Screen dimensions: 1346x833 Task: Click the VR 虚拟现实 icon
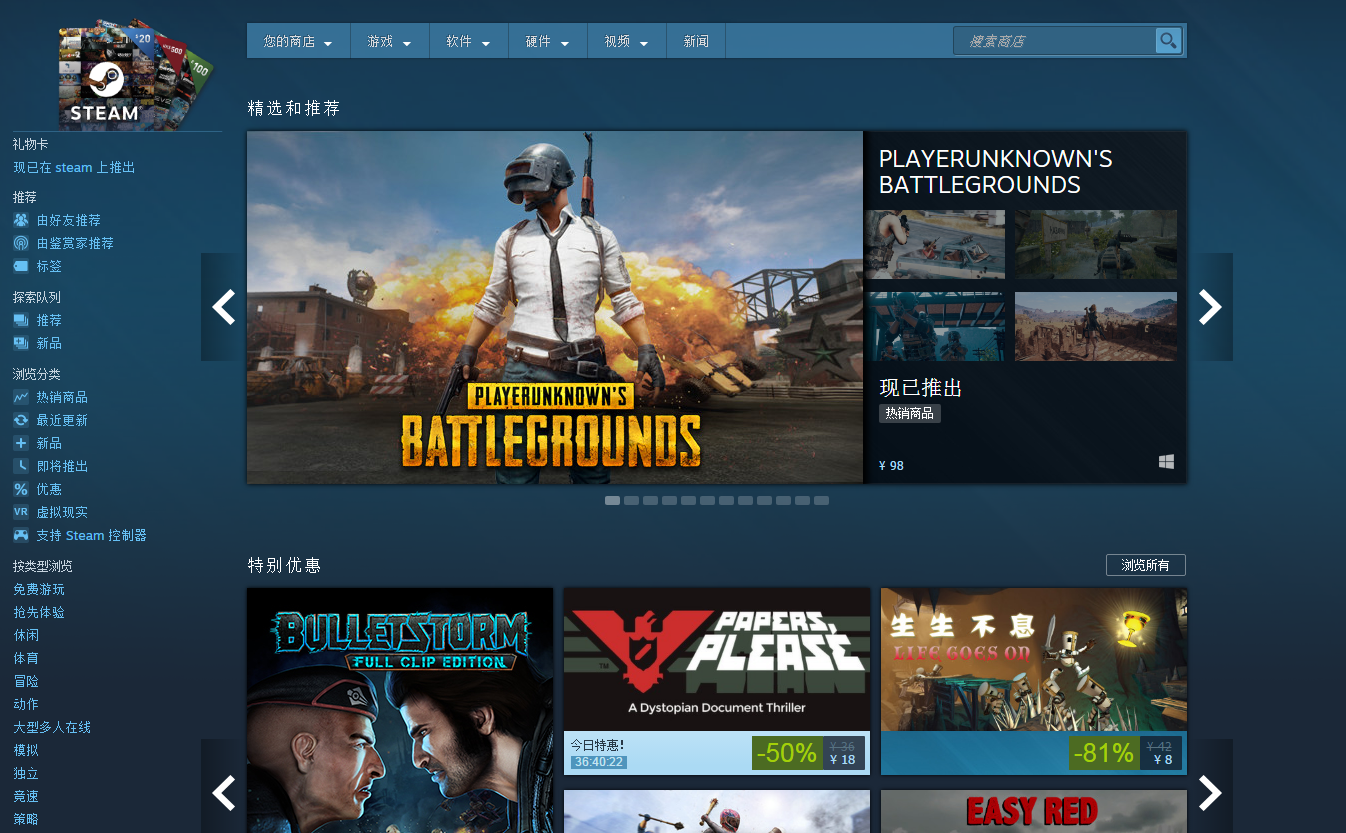[x=21, y=512]
